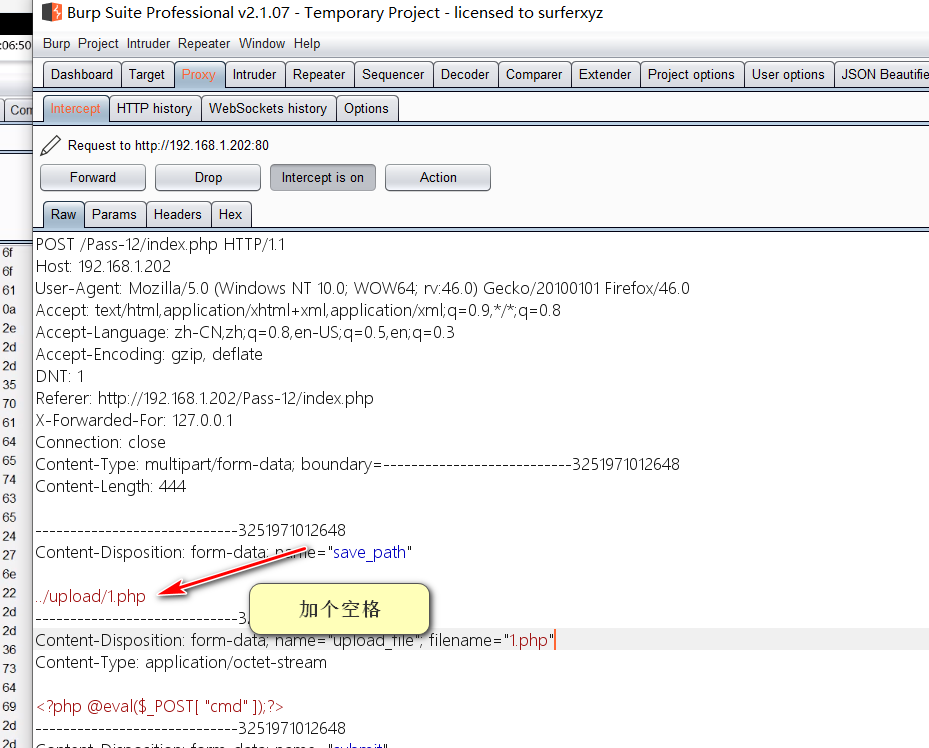The width and height of the screenshot is (929, 748).
Task: Click the Host: 192.168.1.202 header line
Action: tap(103, 267)
